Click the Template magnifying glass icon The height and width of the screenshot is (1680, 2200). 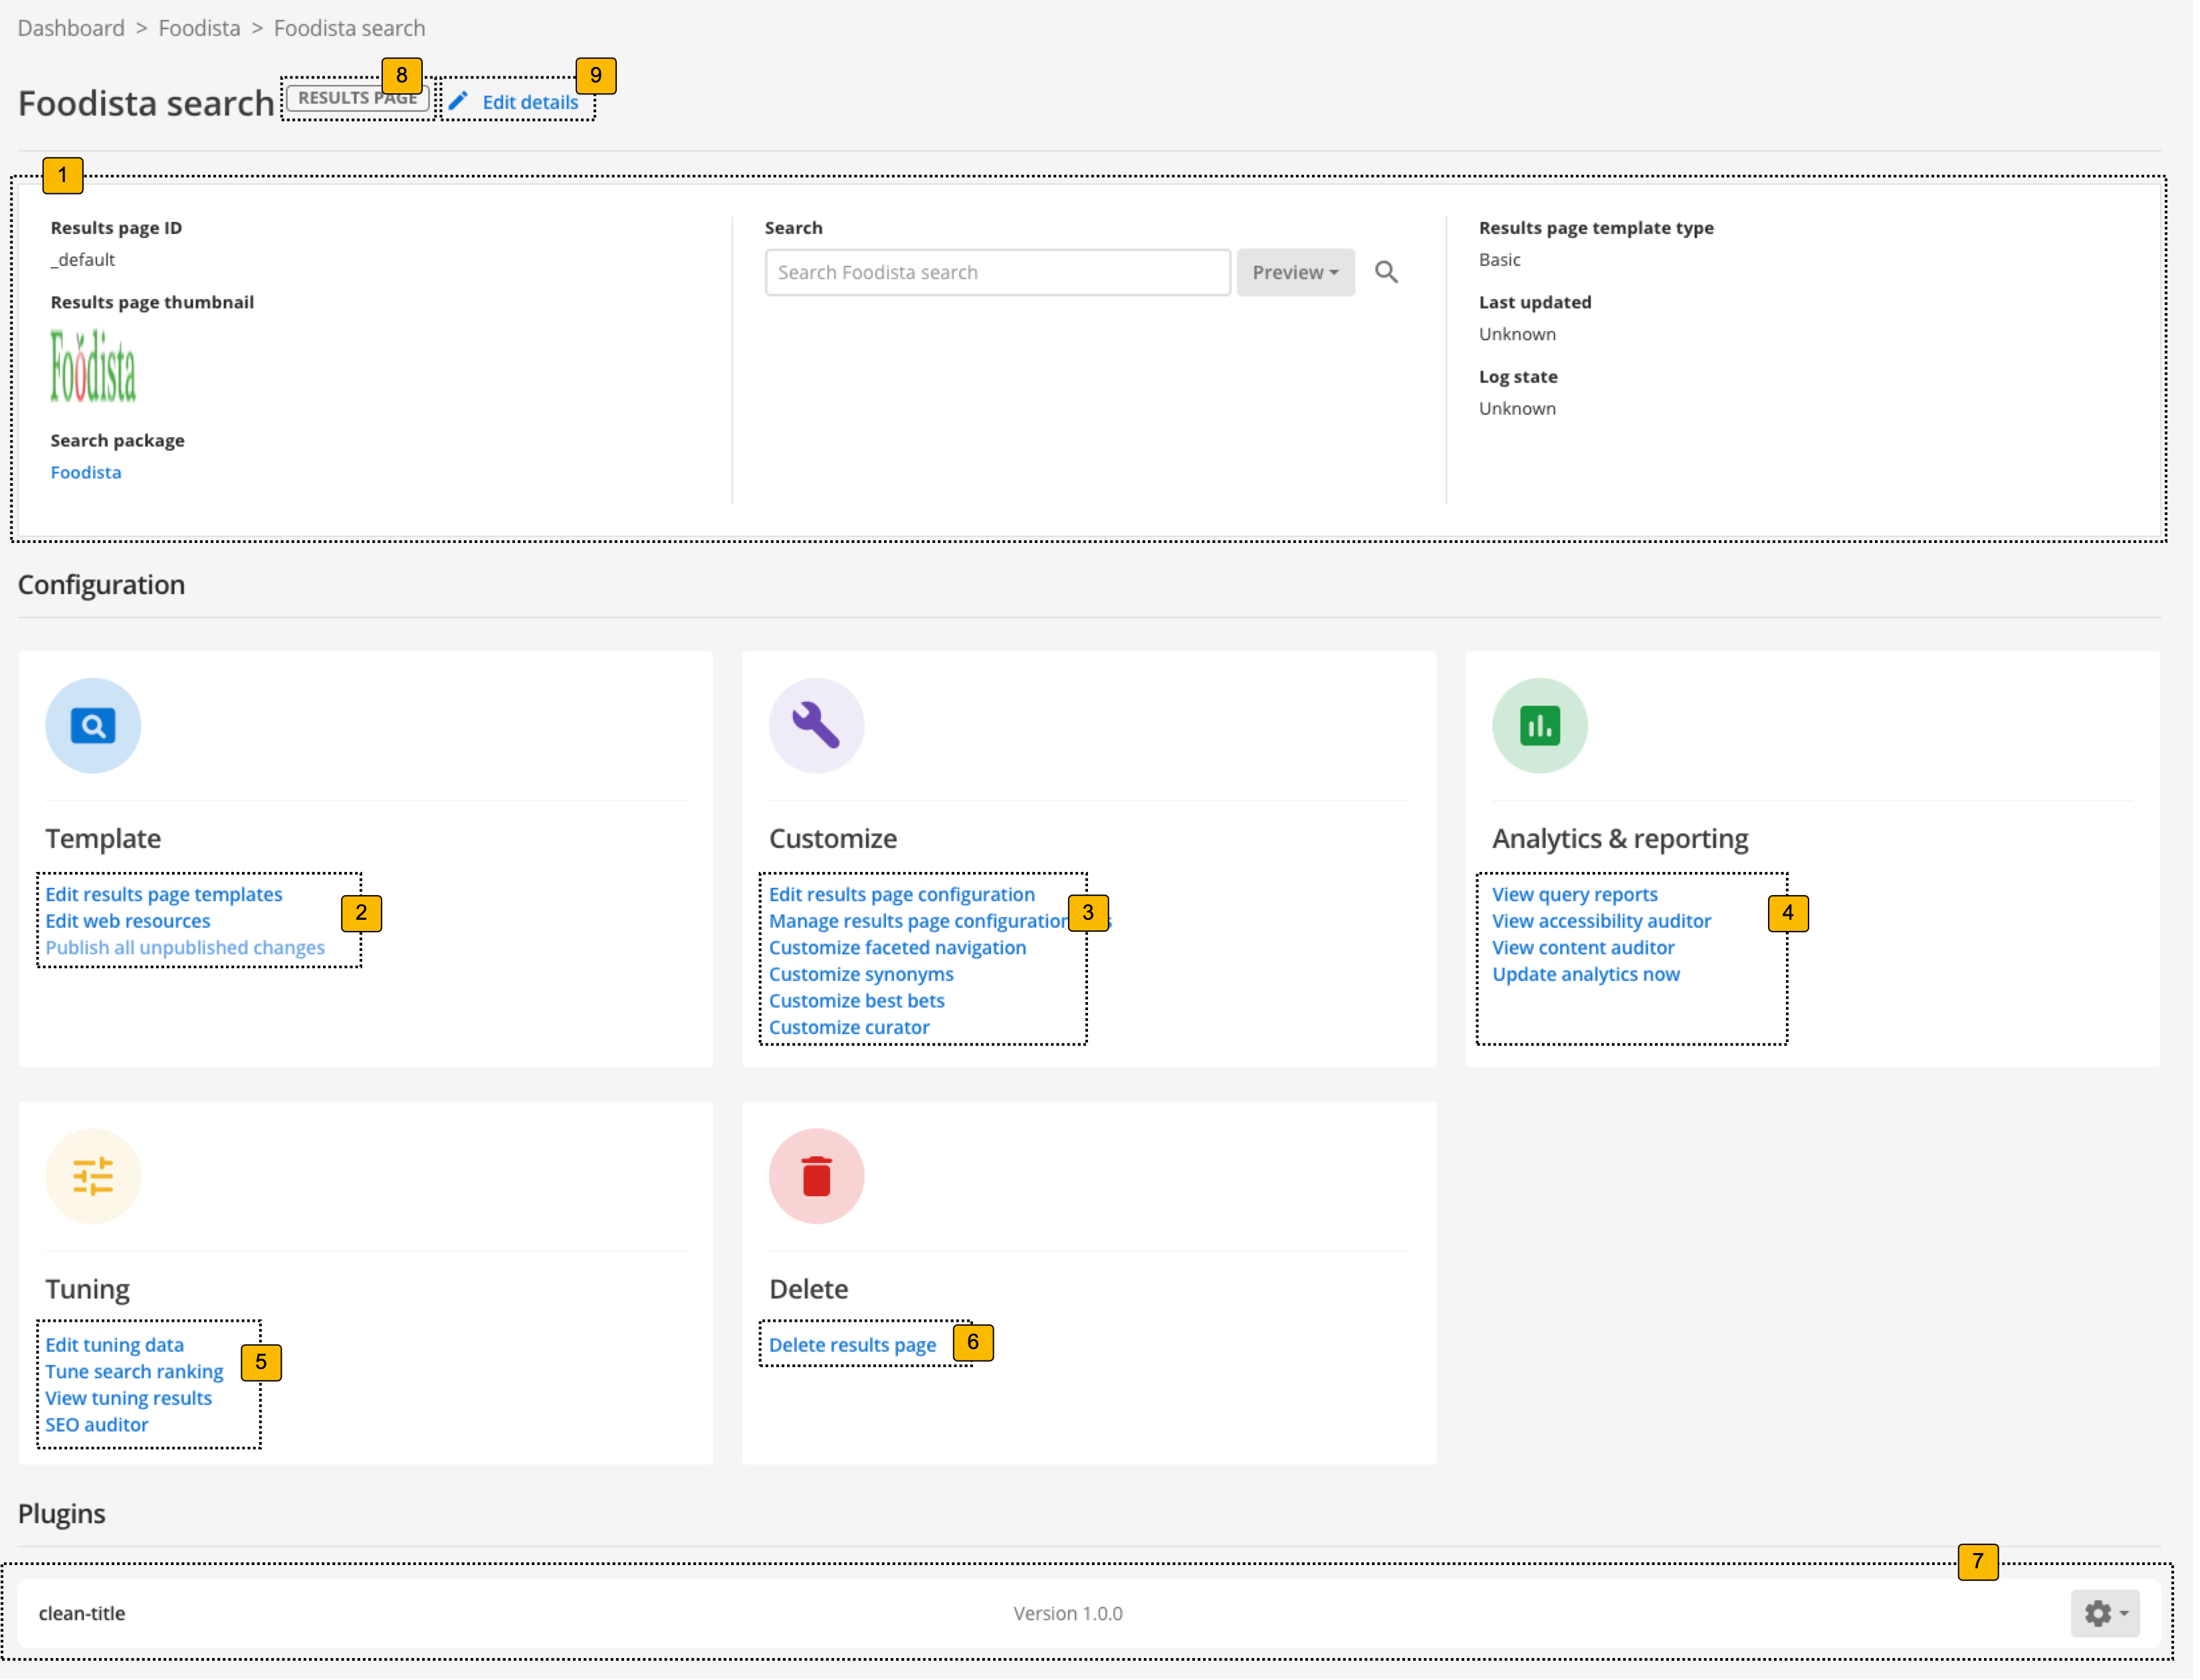tap(93, 726)
